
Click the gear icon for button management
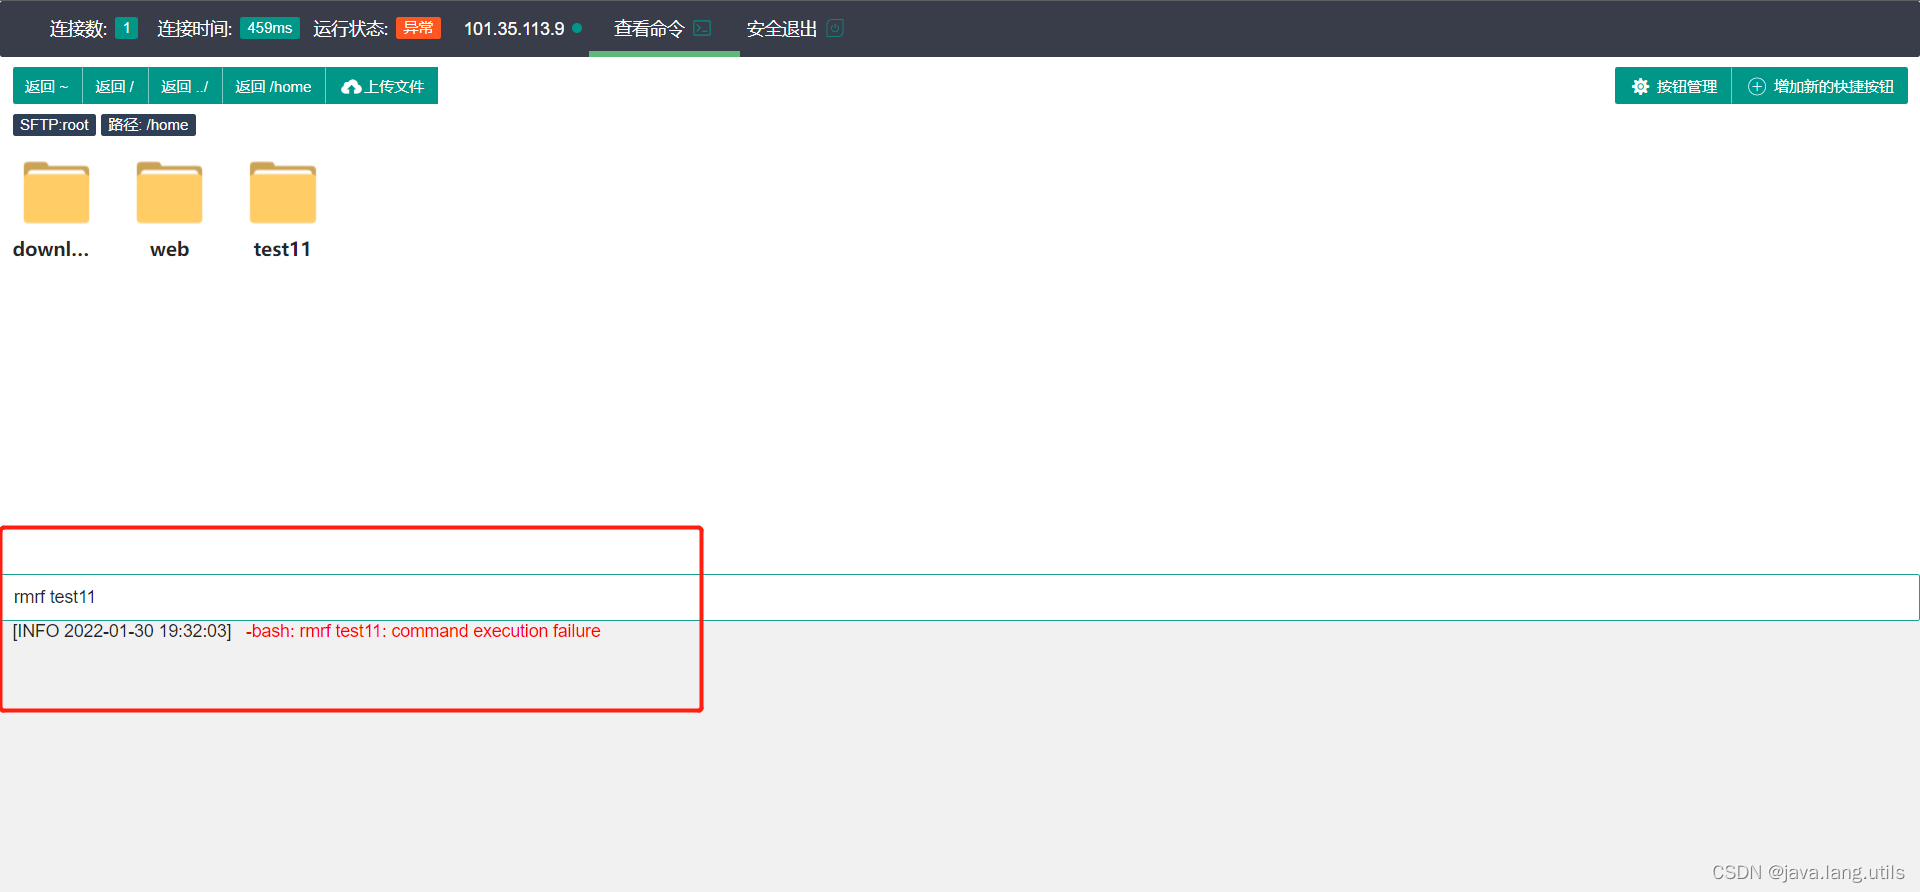tap(1640, 87)
